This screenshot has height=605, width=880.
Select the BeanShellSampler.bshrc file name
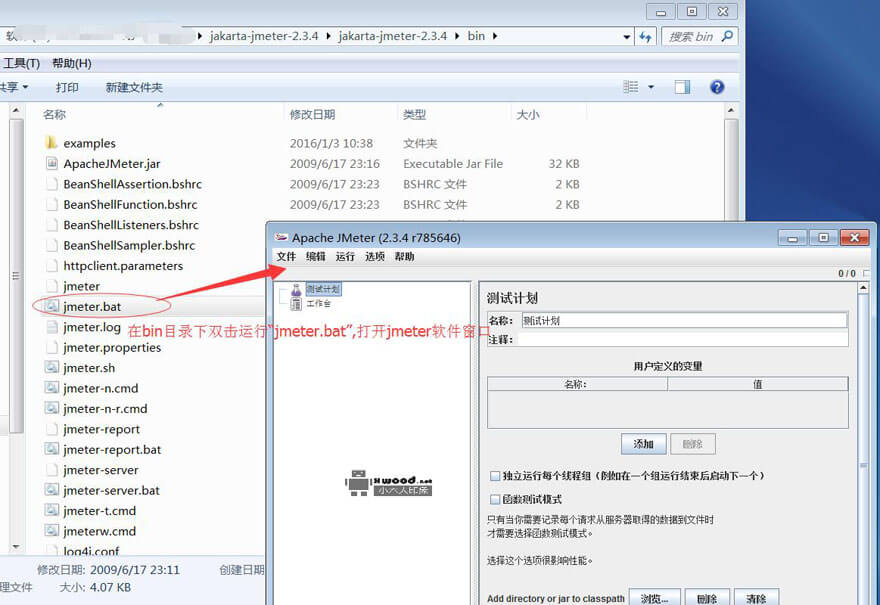click(x=129, y=245)
